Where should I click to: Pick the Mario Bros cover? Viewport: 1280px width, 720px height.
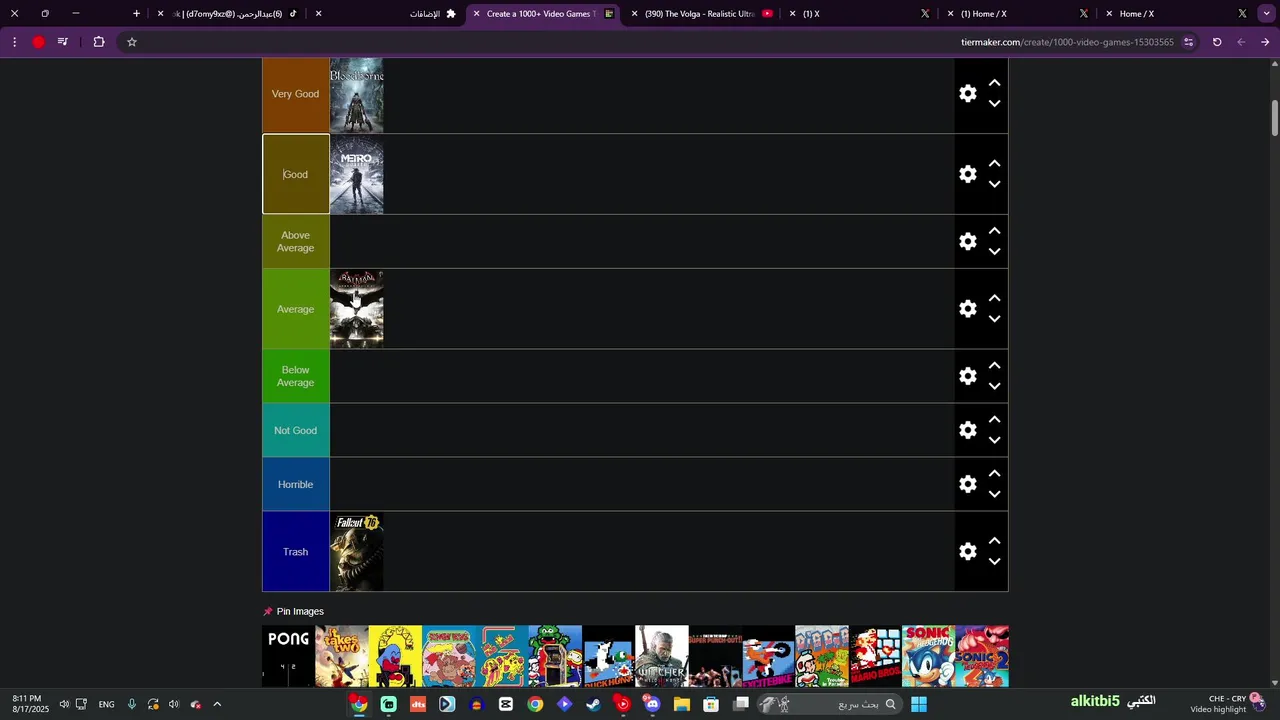tap(875, 656)
